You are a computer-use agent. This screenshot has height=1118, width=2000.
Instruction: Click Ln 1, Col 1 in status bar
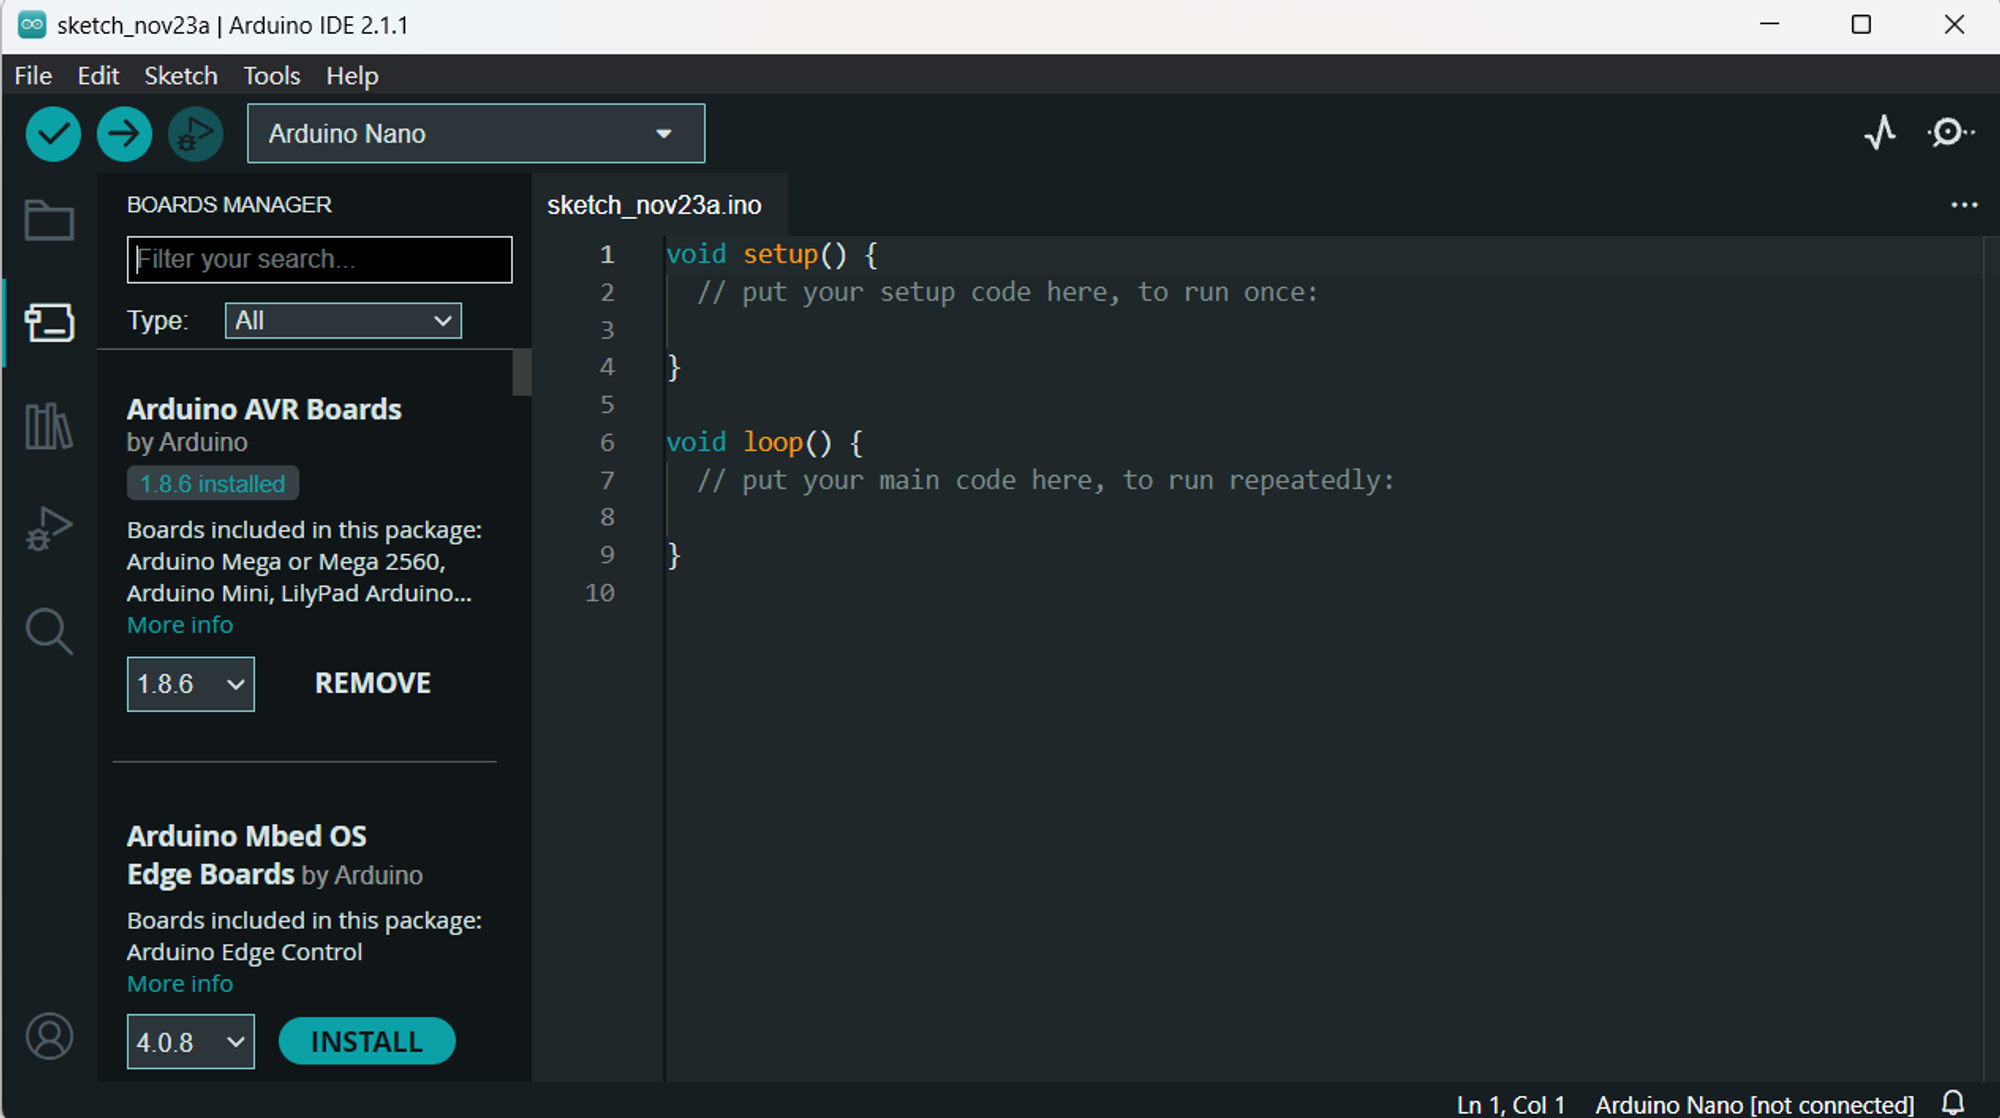(1510, 1104)
